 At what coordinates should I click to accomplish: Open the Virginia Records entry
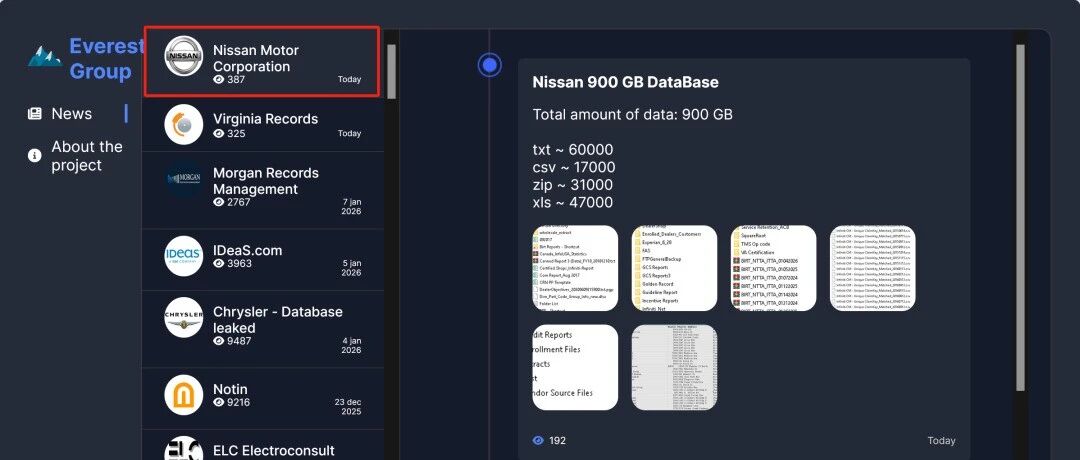[x=262, y=125]
